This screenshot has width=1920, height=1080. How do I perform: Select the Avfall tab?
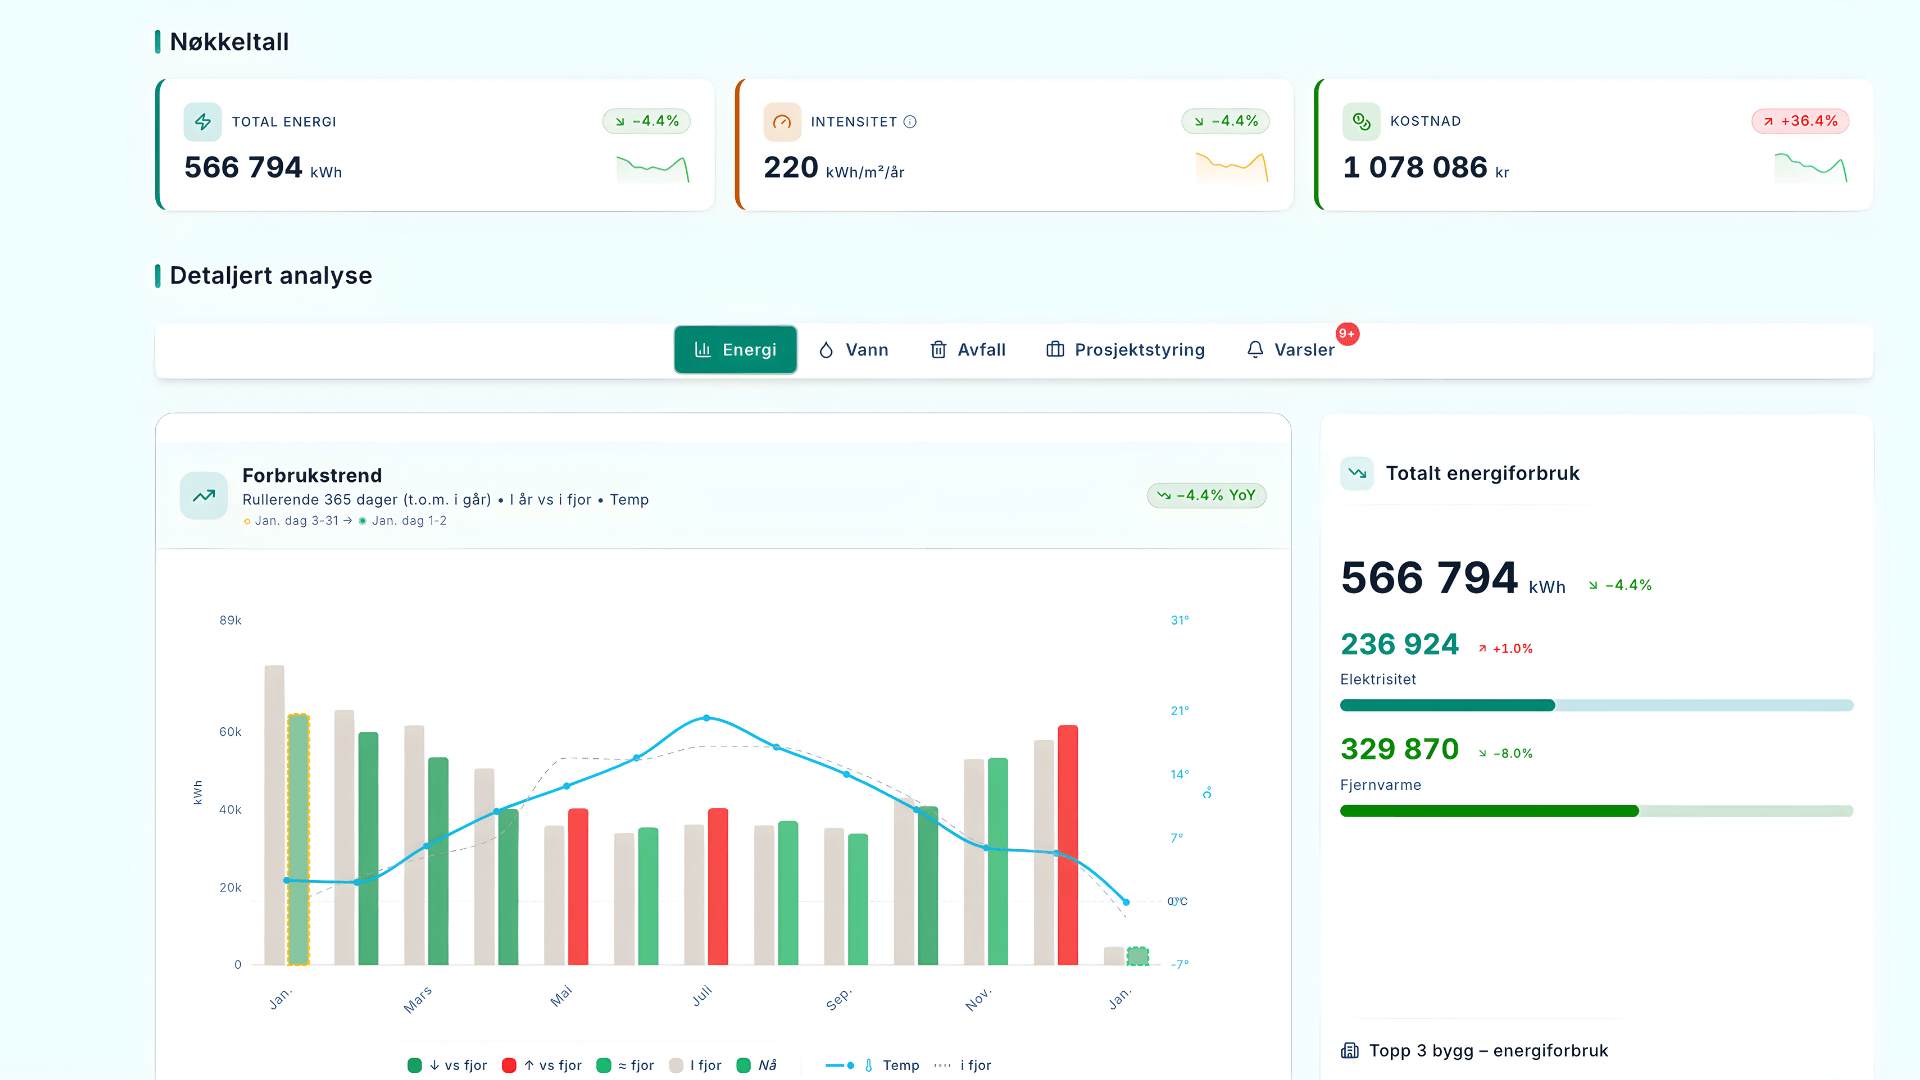[968, 350]
